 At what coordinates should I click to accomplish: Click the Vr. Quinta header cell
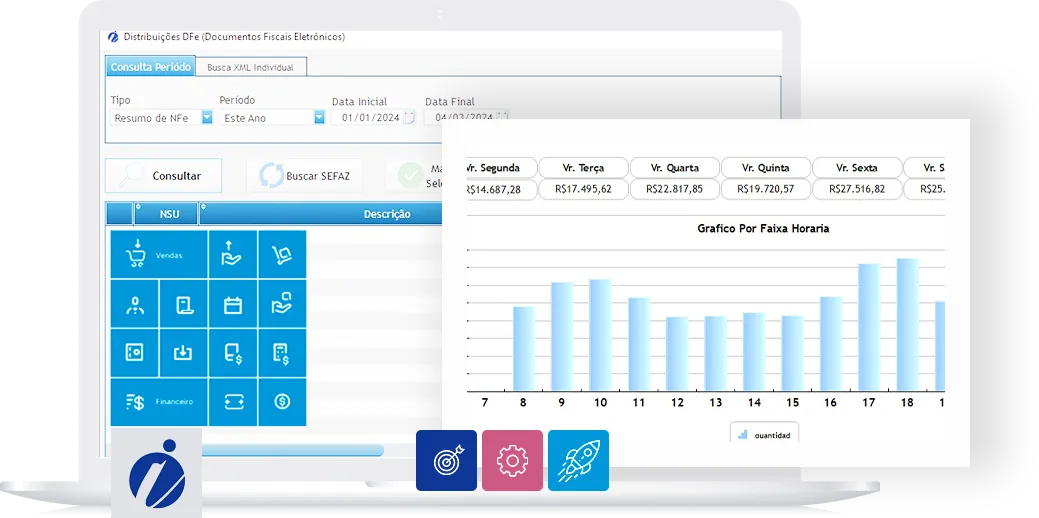click(x=766, y=168)
